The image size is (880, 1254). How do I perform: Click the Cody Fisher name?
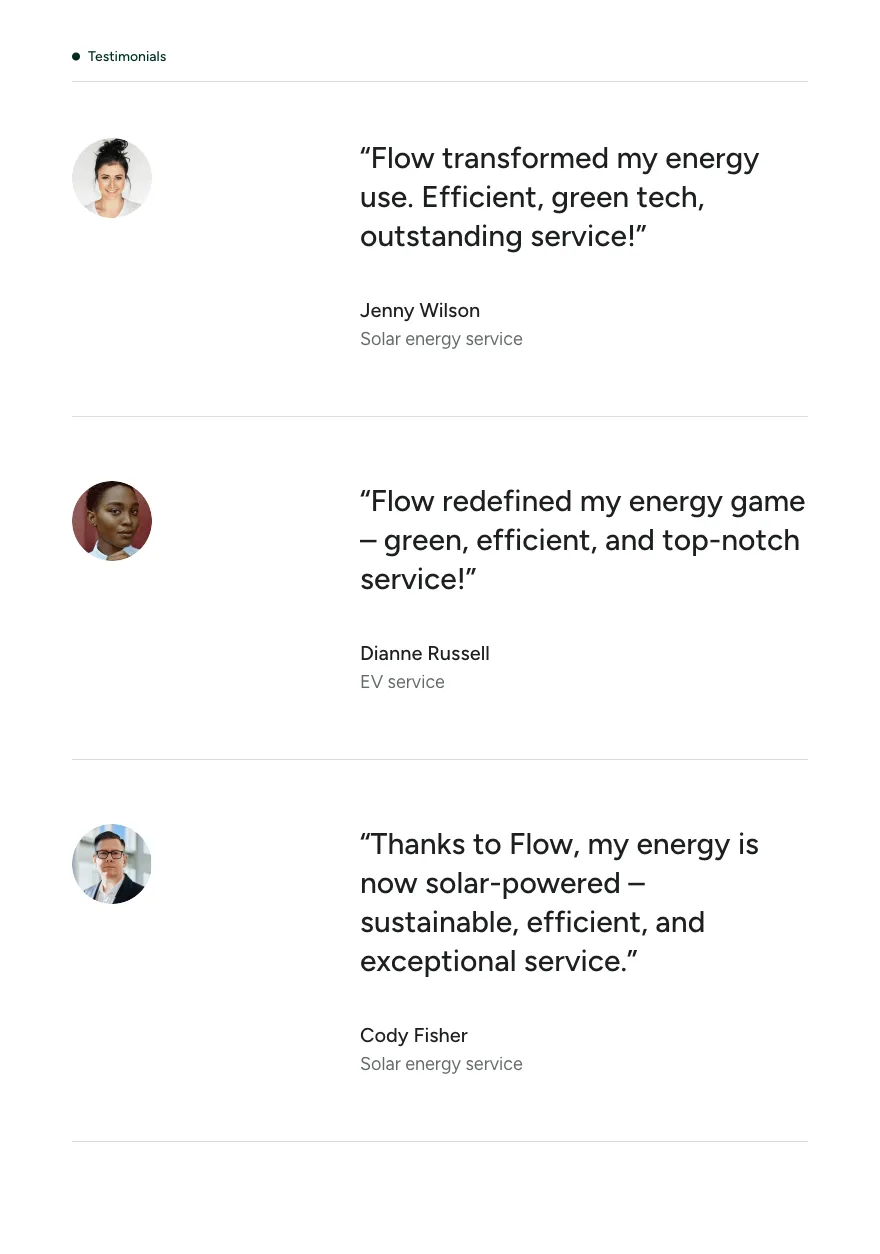414,1036
